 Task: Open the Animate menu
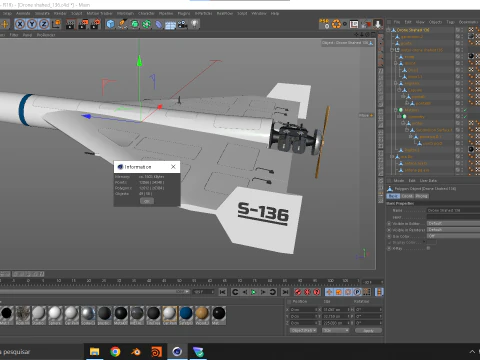(23, 13)
